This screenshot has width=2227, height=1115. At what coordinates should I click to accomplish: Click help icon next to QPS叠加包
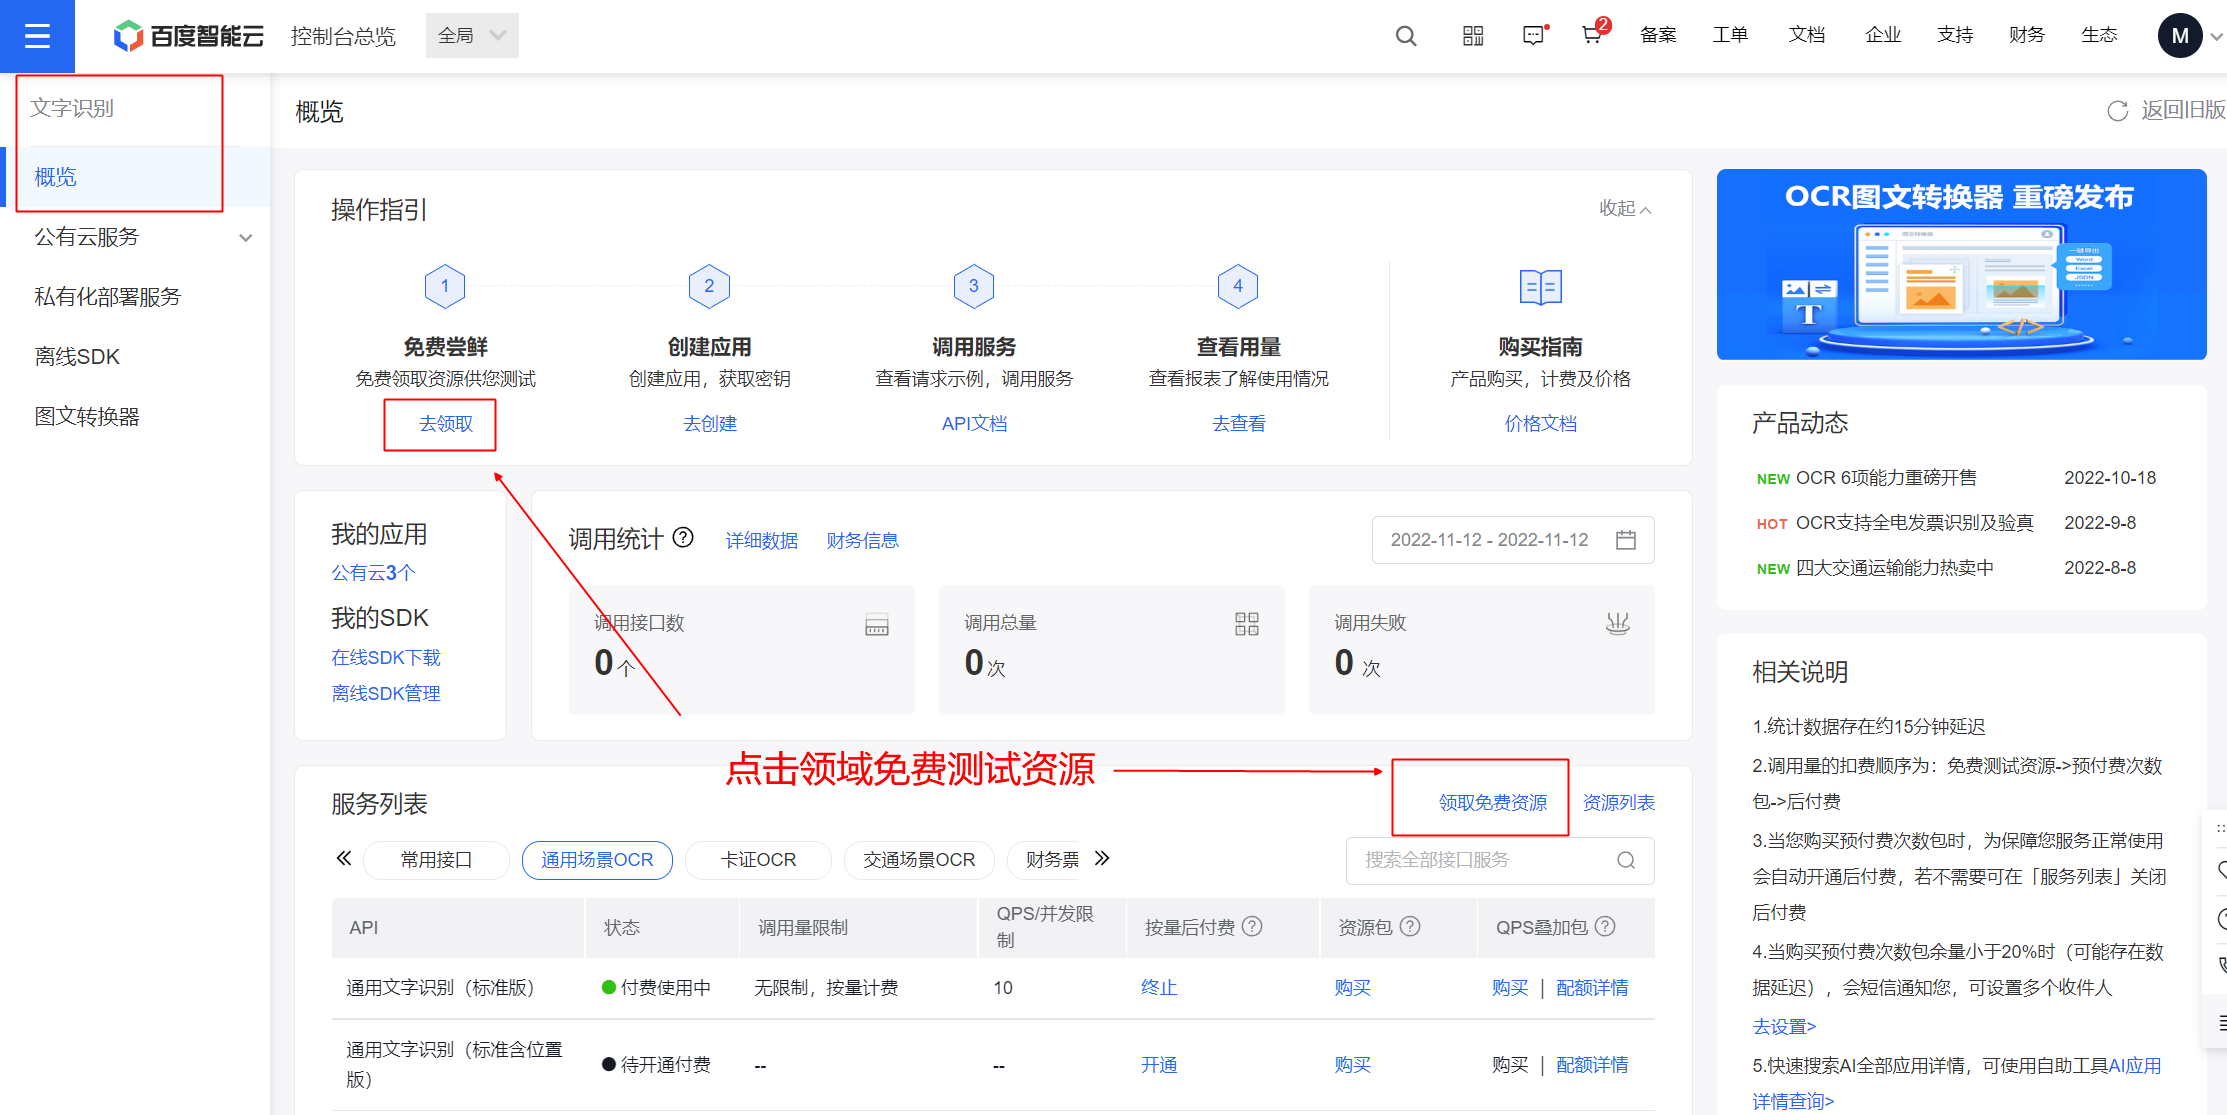coord(1605,926)
